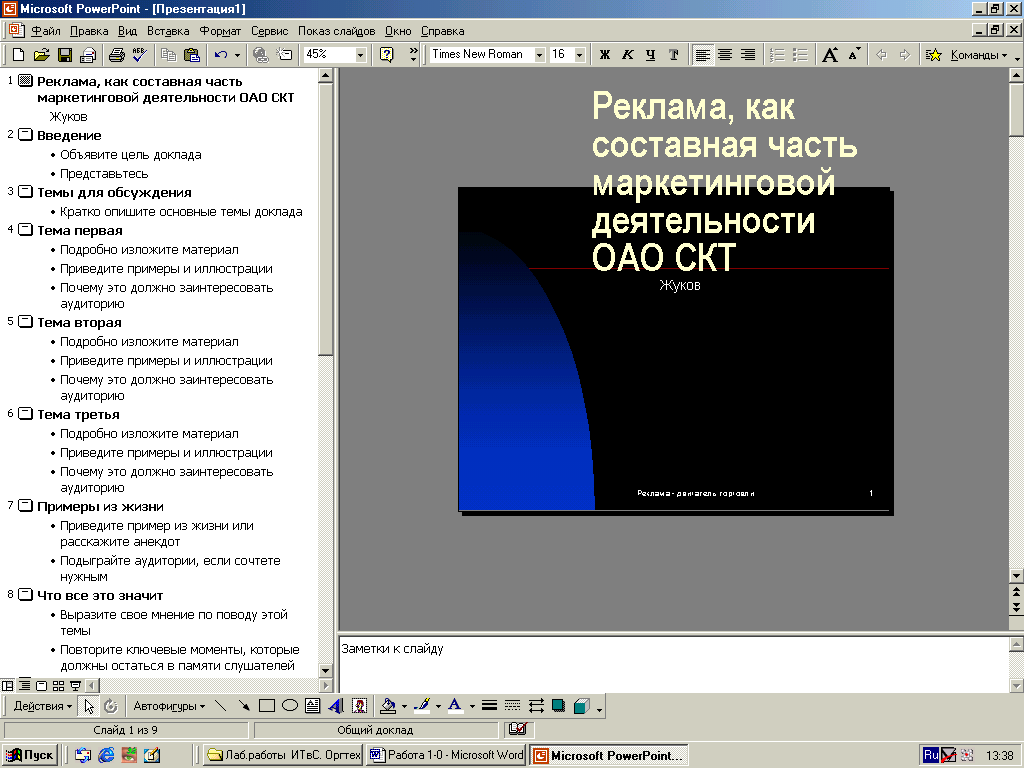Screen dimensions: 1024x768
Task: Expand the undo history dropdown arrow
Action: pyautogui.click(x=237, y=55)
